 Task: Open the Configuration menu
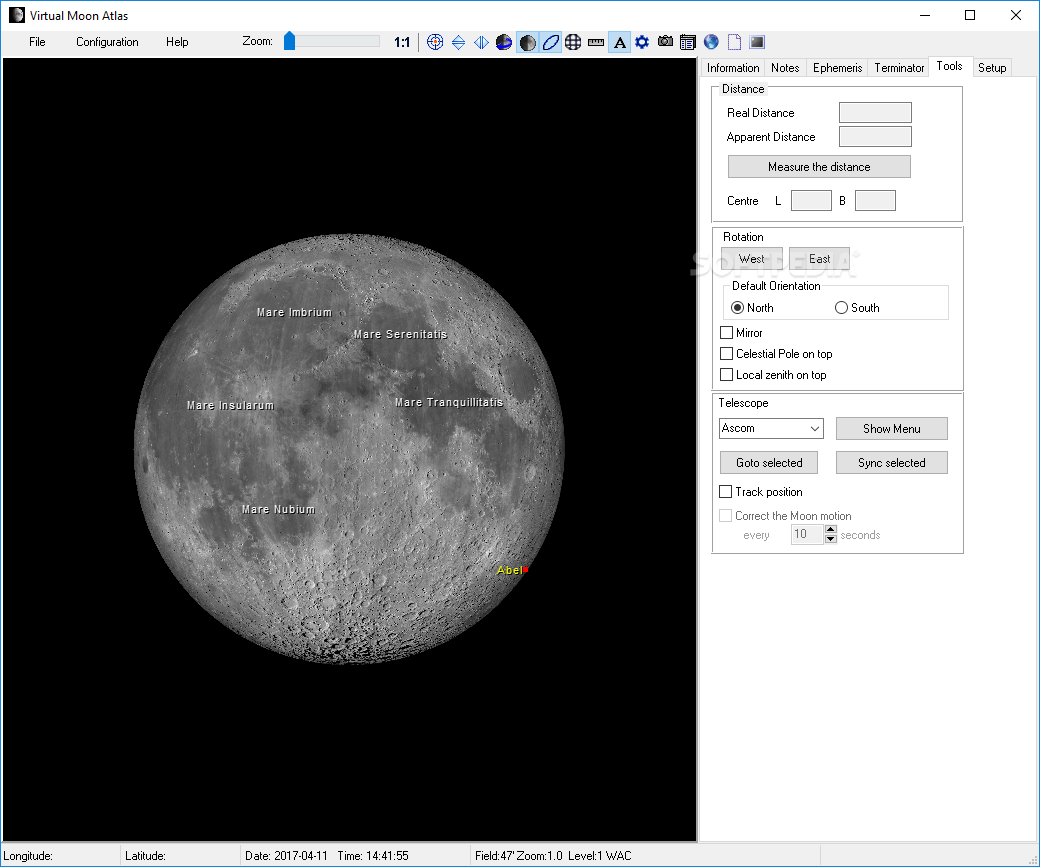click(107, 42)
